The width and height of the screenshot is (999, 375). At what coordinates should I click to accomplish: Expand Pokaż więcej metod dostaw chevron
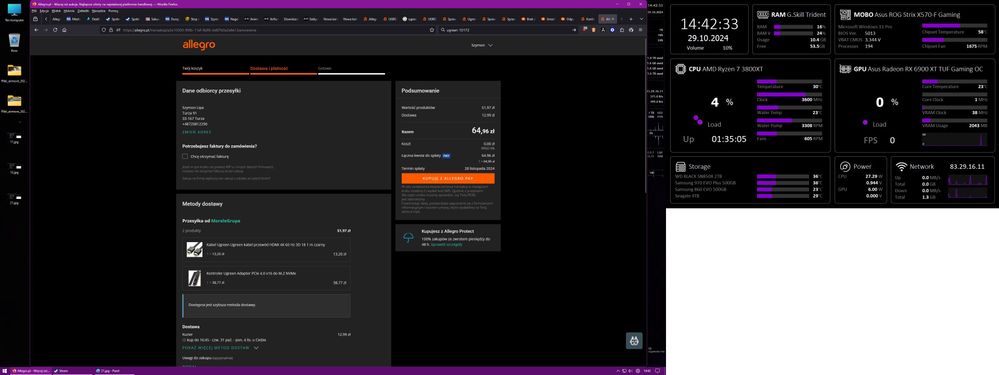[256, 348]
